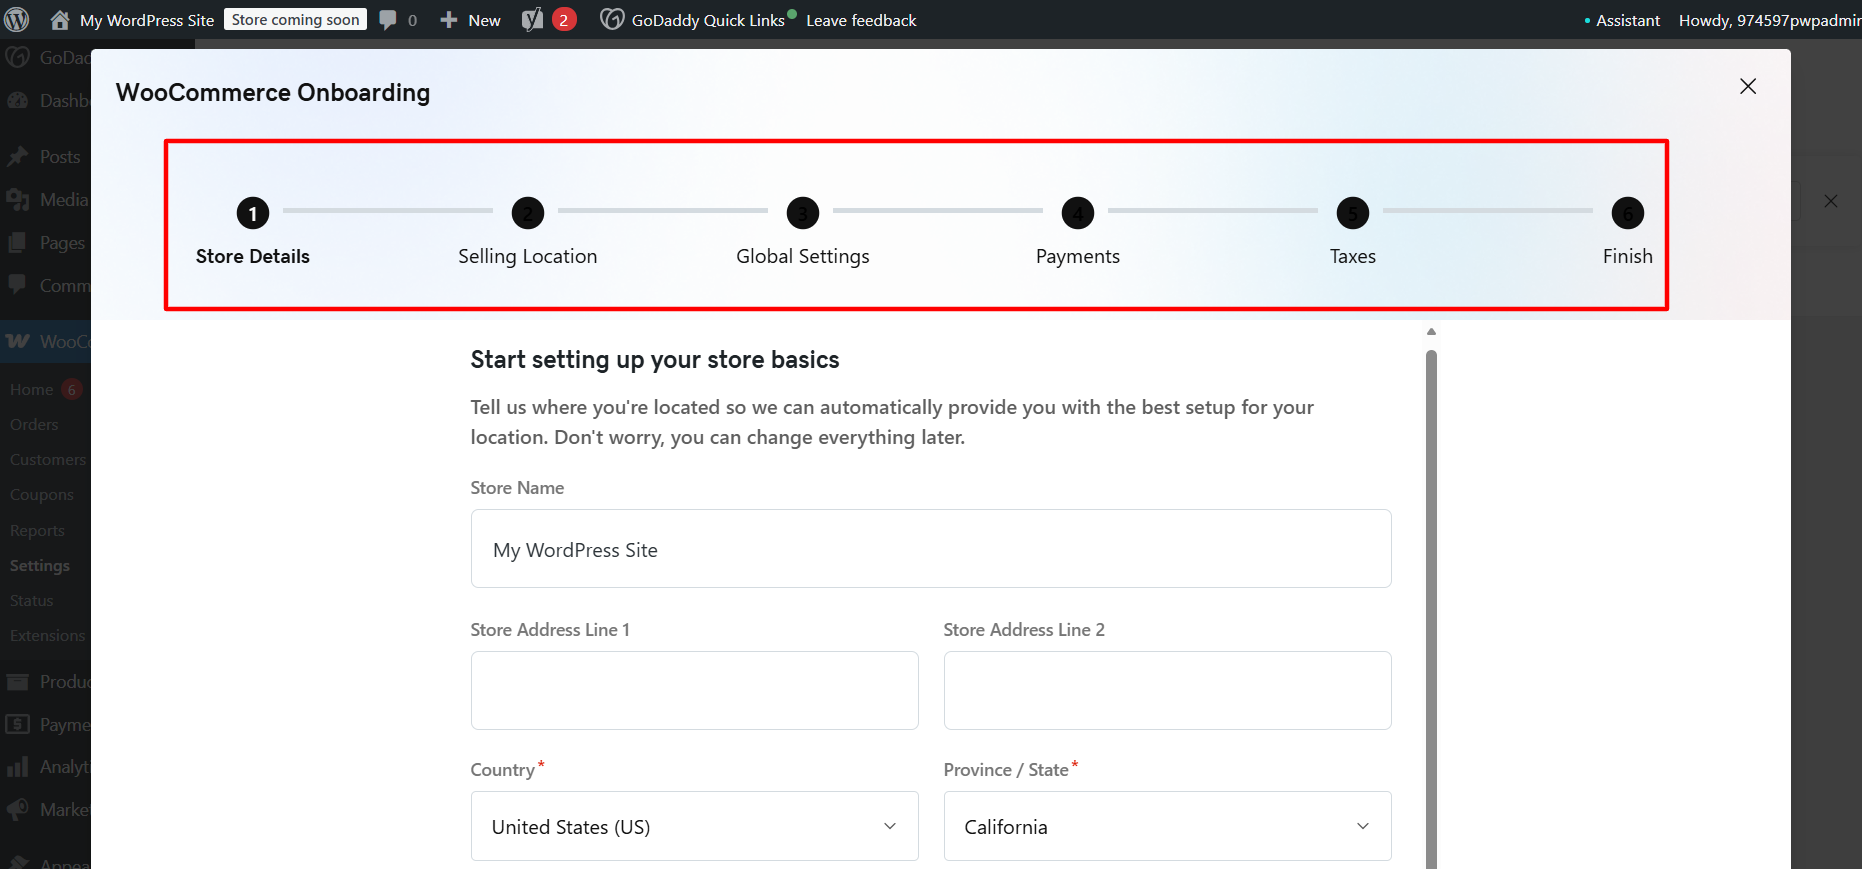
Task: Select the Taxes step label
Action: pos(1353,256)
